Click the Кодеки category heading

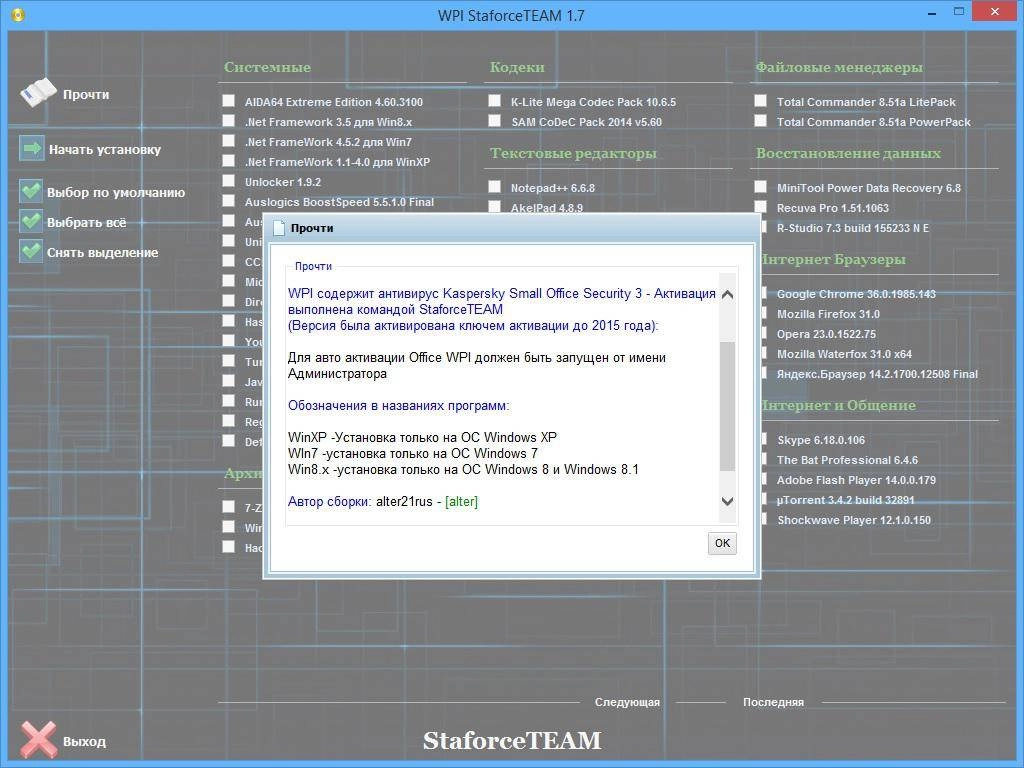(517, 67)
